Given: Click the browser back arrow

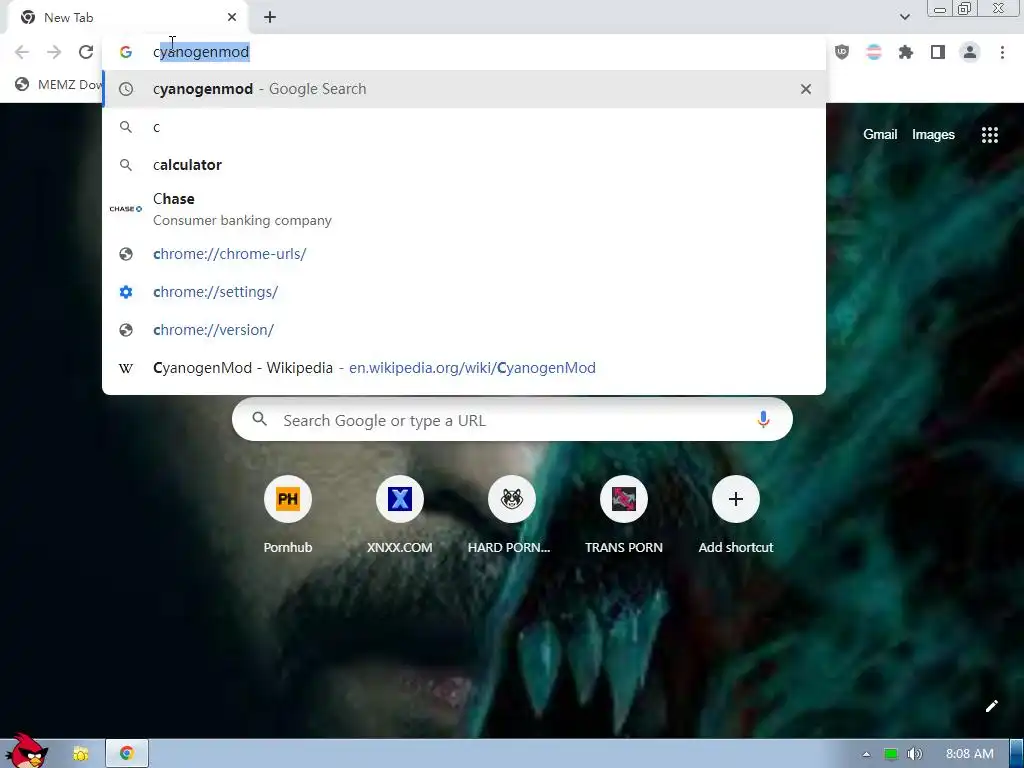Looking at the screenshot, I should [x=22, y=52].
